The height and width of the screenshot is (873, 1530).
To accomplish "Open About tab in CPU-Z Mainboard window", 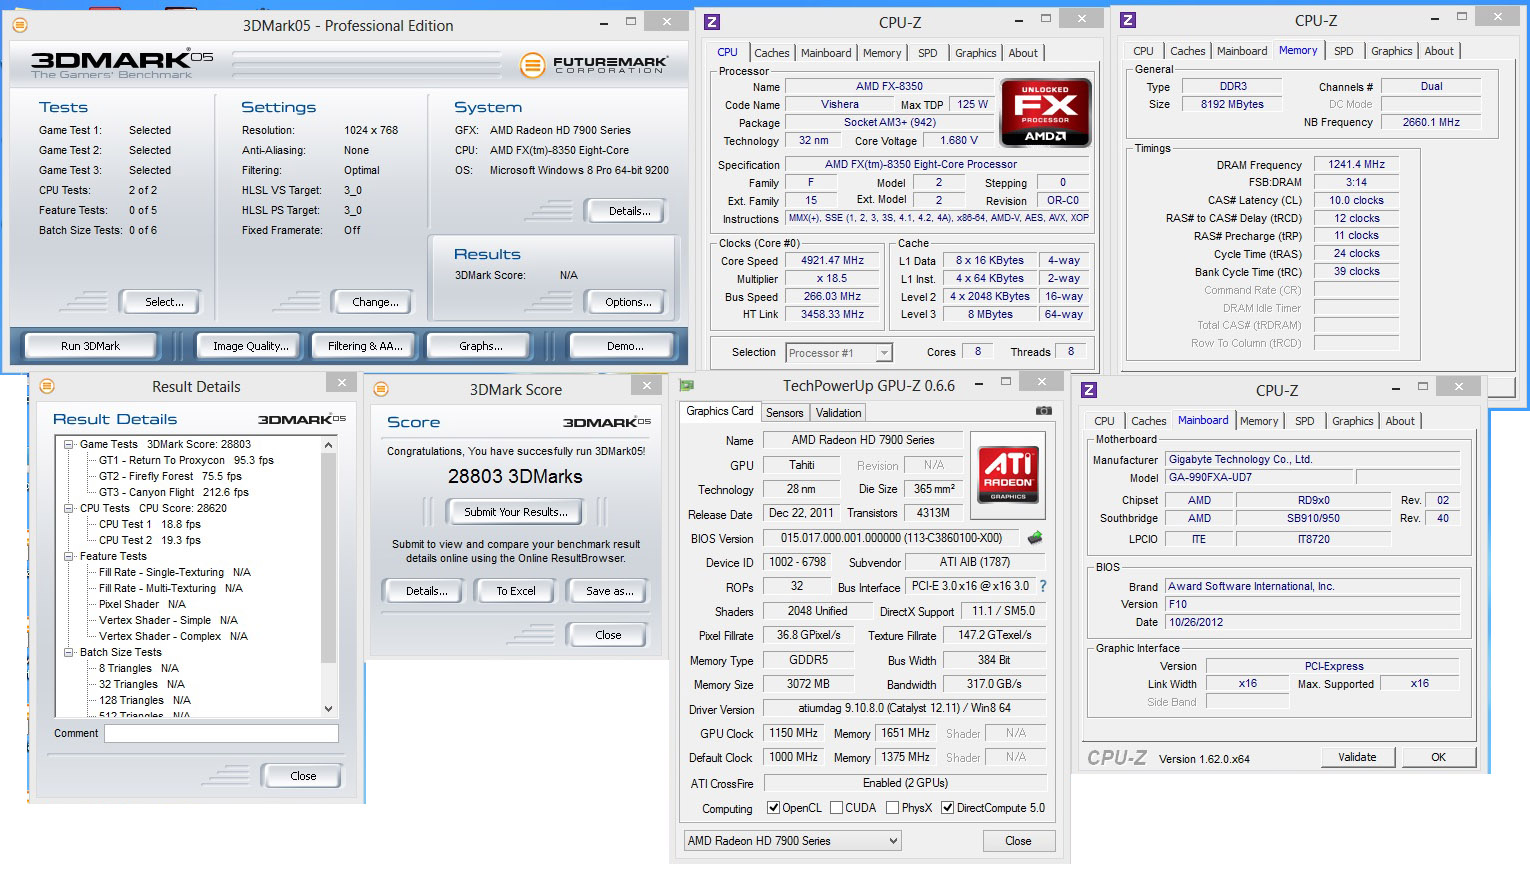I will pyautogui.click(x=1400, y=421).
